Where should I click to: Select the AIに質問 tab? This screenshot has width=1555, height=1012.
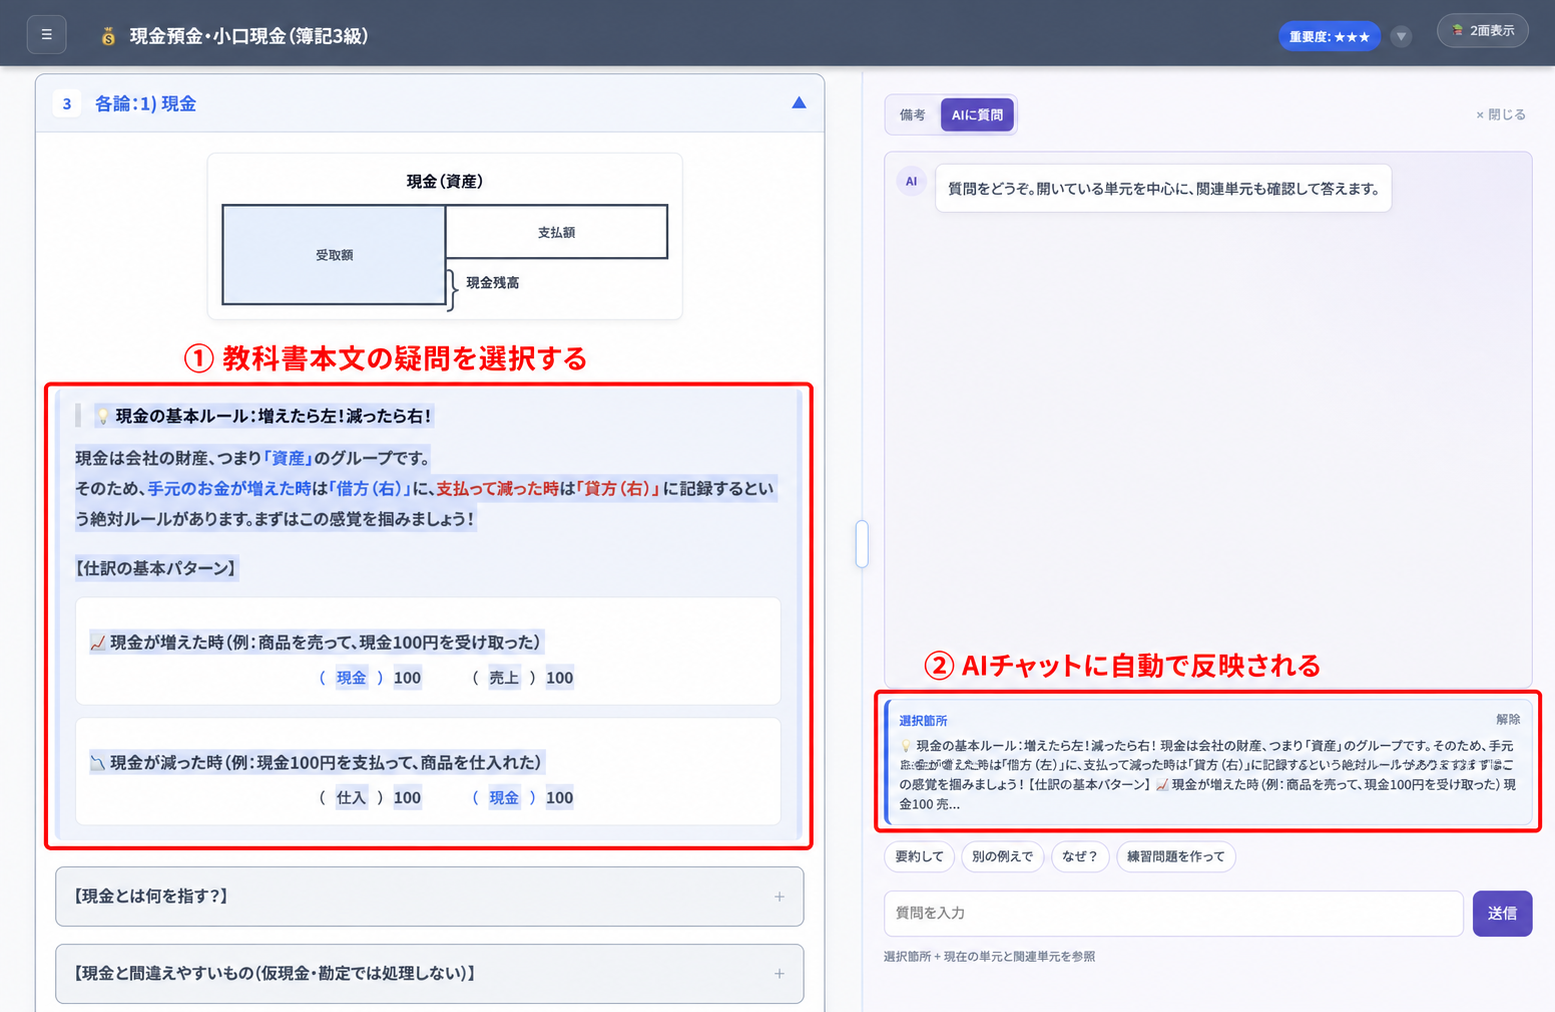[x=977, y=115]
